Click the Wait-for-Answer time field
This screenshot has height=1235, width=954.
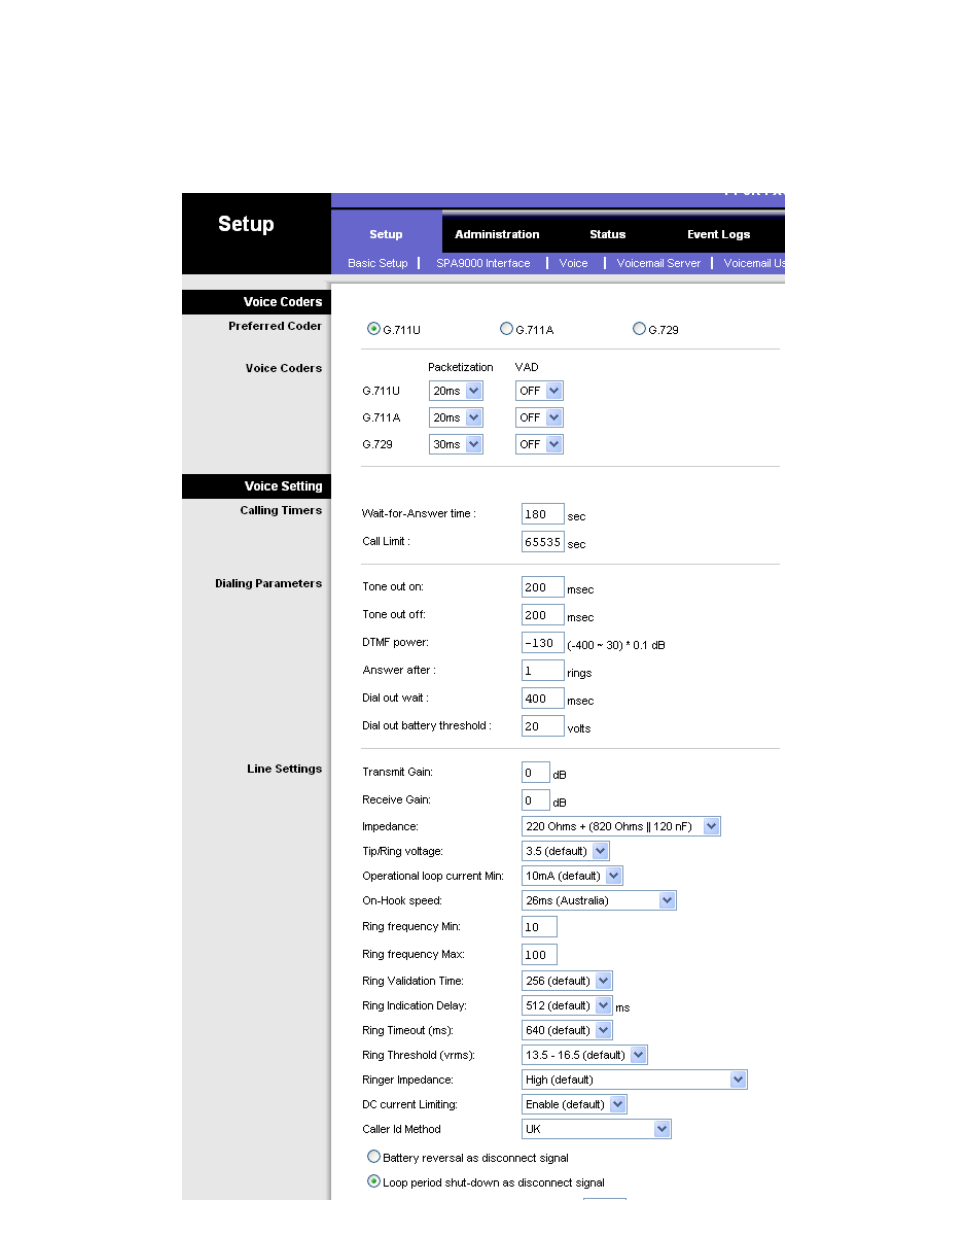[543, 514]
